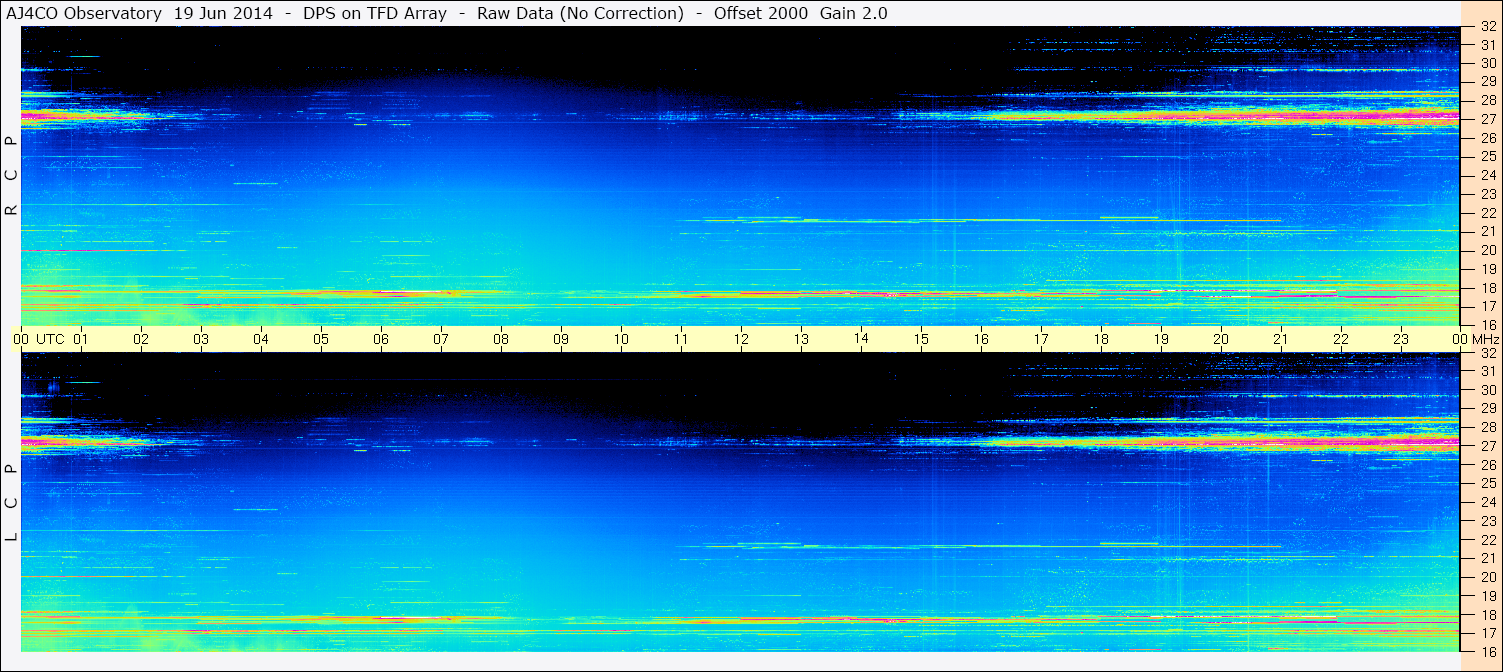Select the 20 hour marker on time axis

1221,339
